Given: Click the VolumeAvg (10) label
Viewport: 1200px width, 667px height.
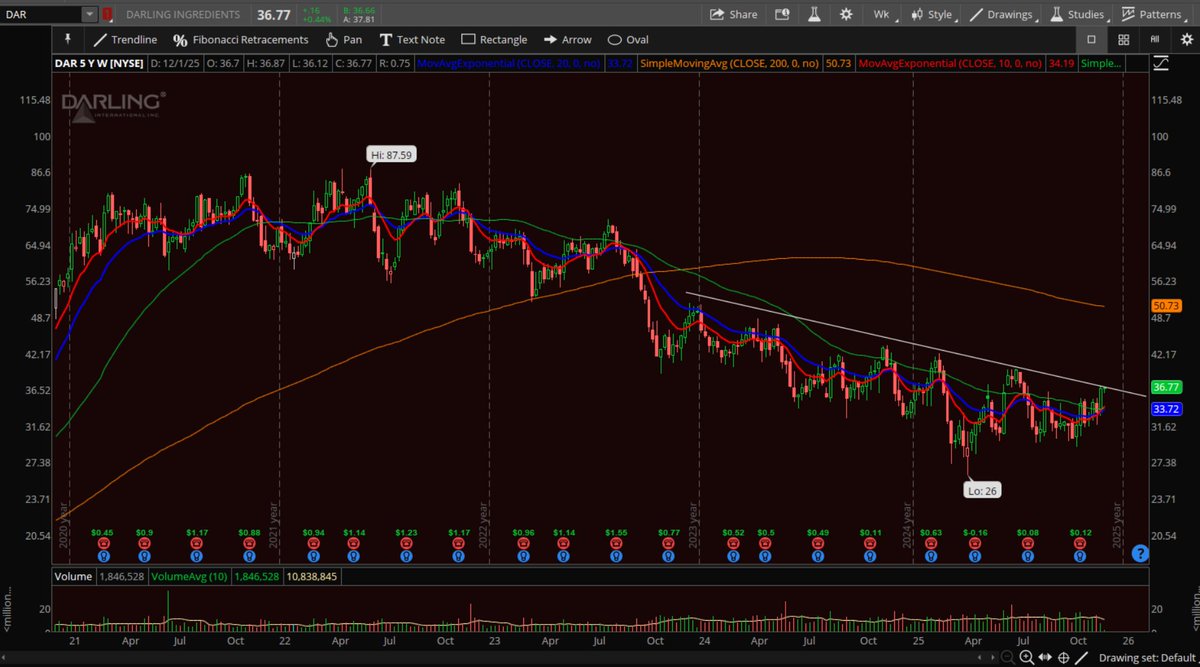Looking at the screenshot, I should pos(191,577).
